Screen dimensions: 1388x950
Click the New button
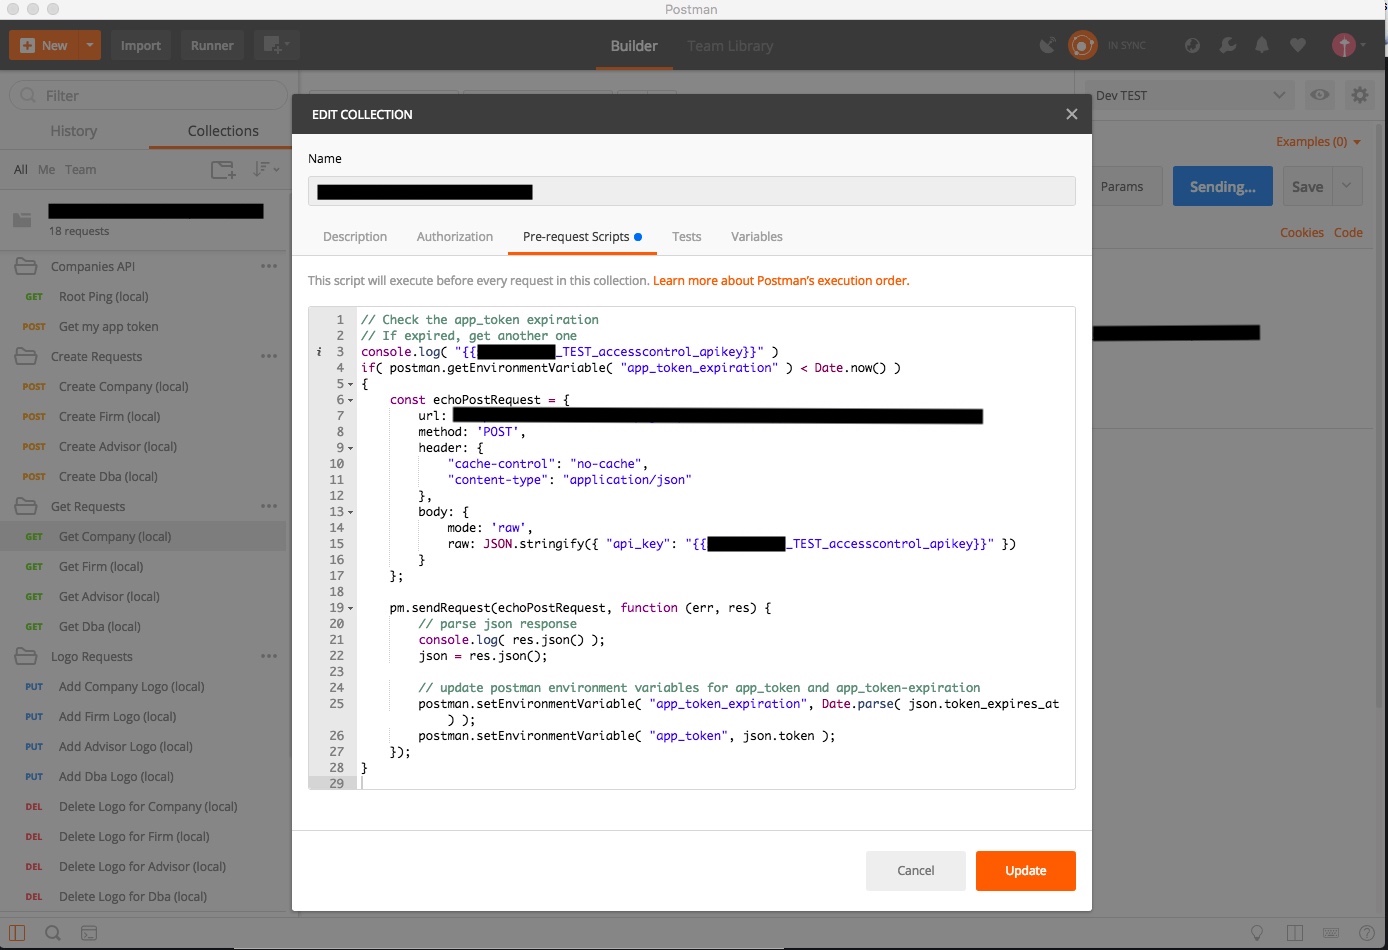(43, 45)
